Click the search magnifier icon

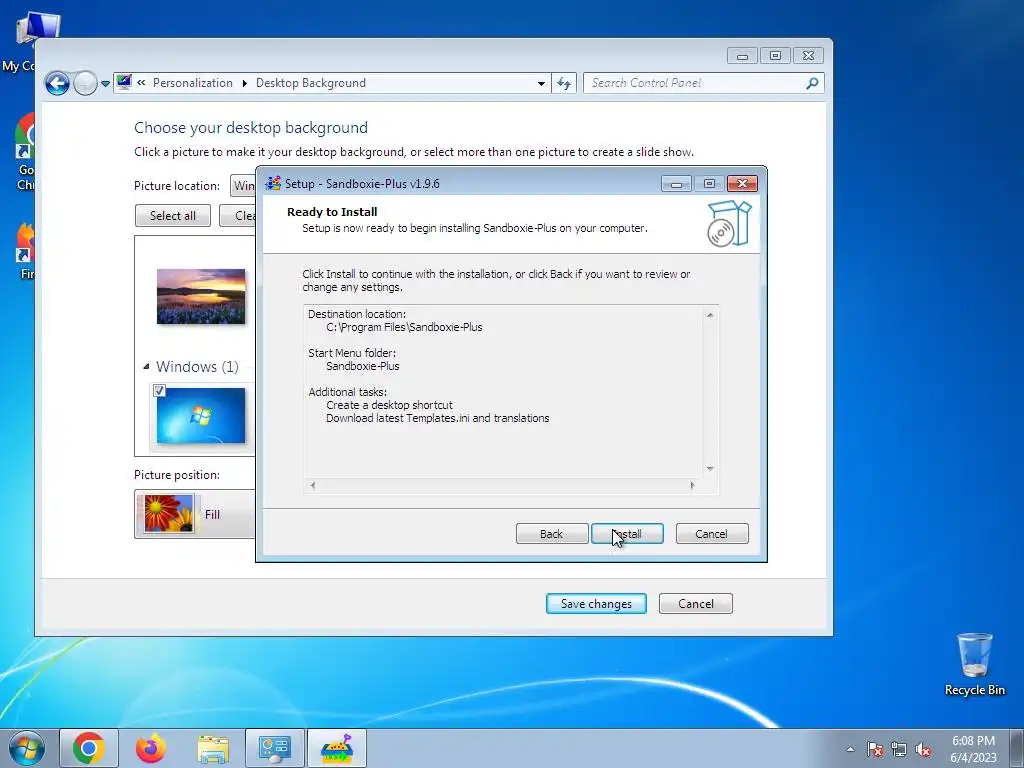click(x=812, y=83)
